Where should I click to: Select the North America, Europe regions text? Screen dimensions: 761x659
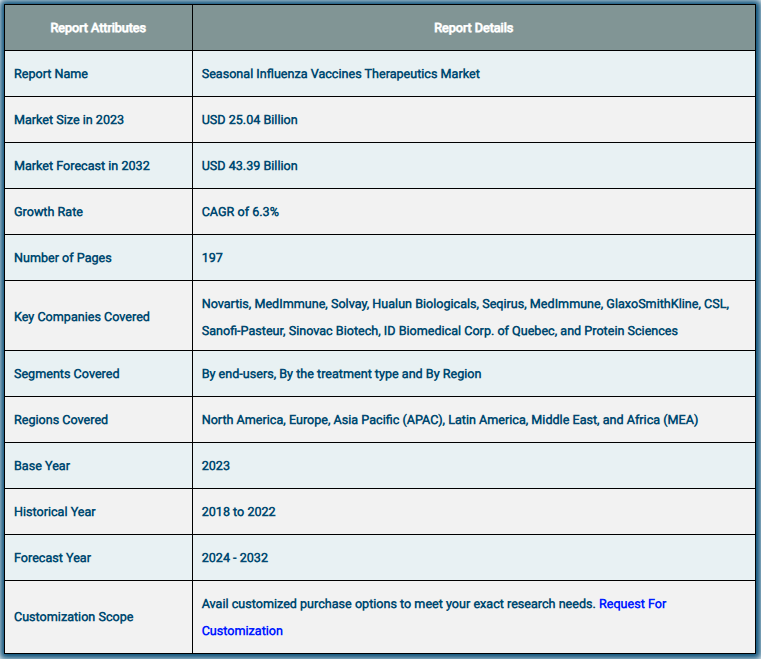[x=450, y=420]
